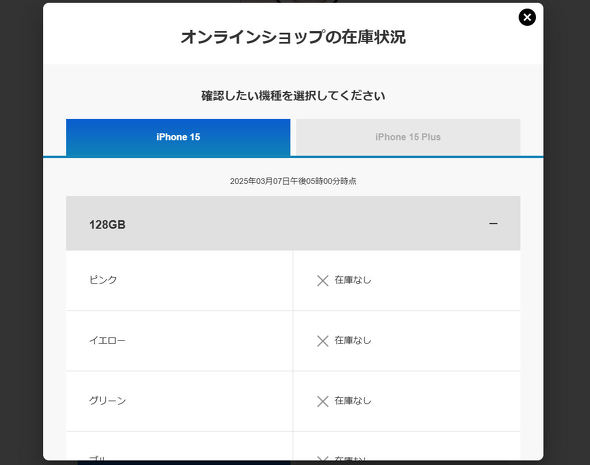Click the X icon in イエロー row

point(322,341)
